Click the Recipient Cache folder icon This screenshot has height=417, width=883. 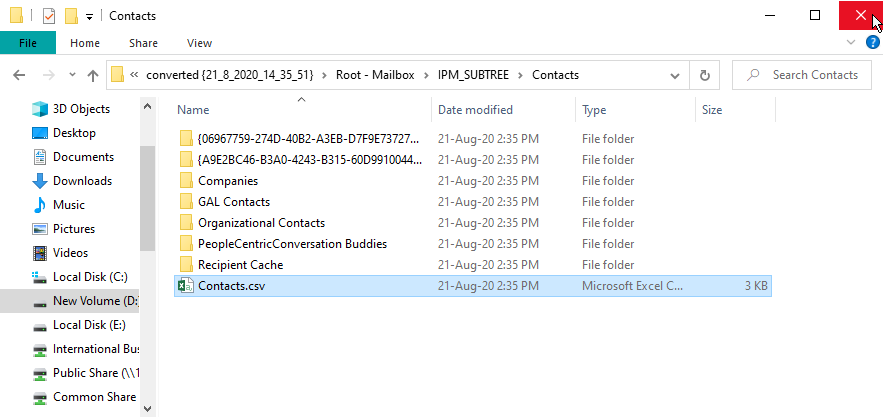pos(186,265)
